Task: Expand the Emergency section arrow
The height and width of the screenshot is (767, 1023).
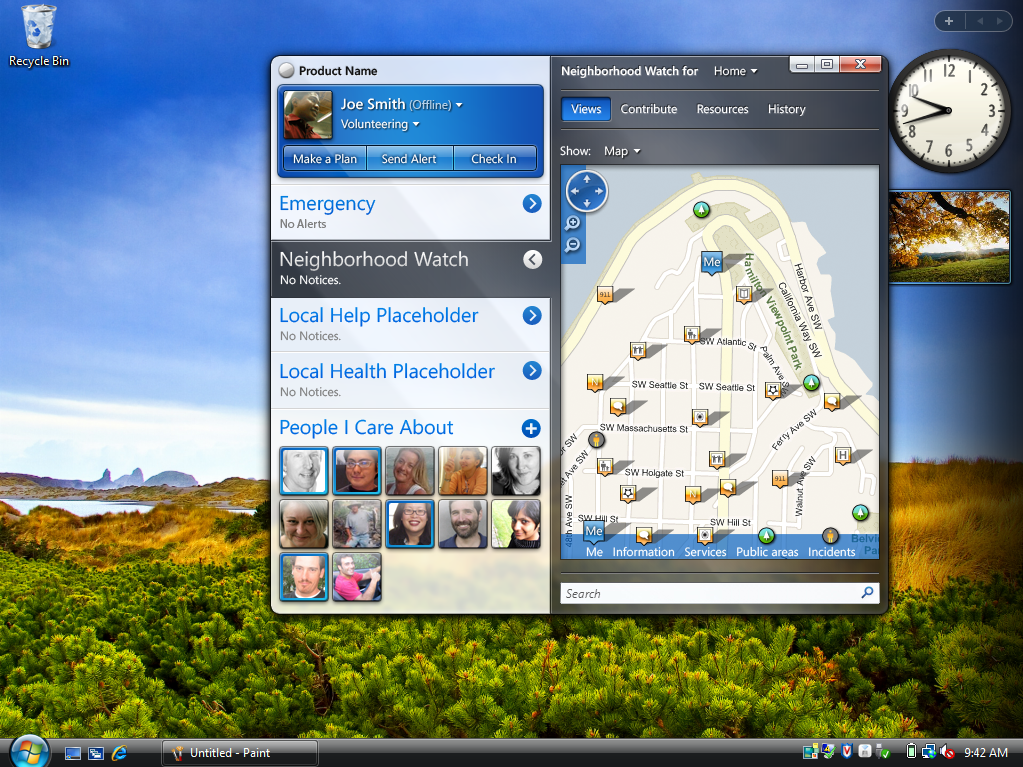Action: [532, 203]
